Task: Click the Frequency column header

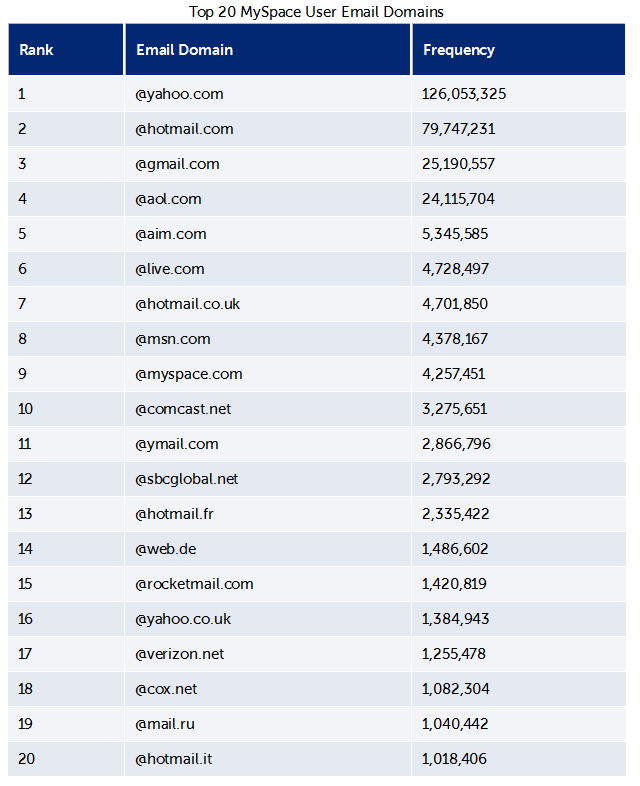Action: 458,50
